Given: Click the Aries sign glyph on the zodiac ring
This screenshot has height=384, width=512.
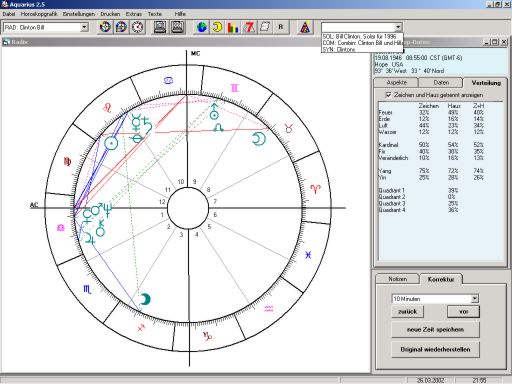Looking at the screenshot, I should point(315,189).
